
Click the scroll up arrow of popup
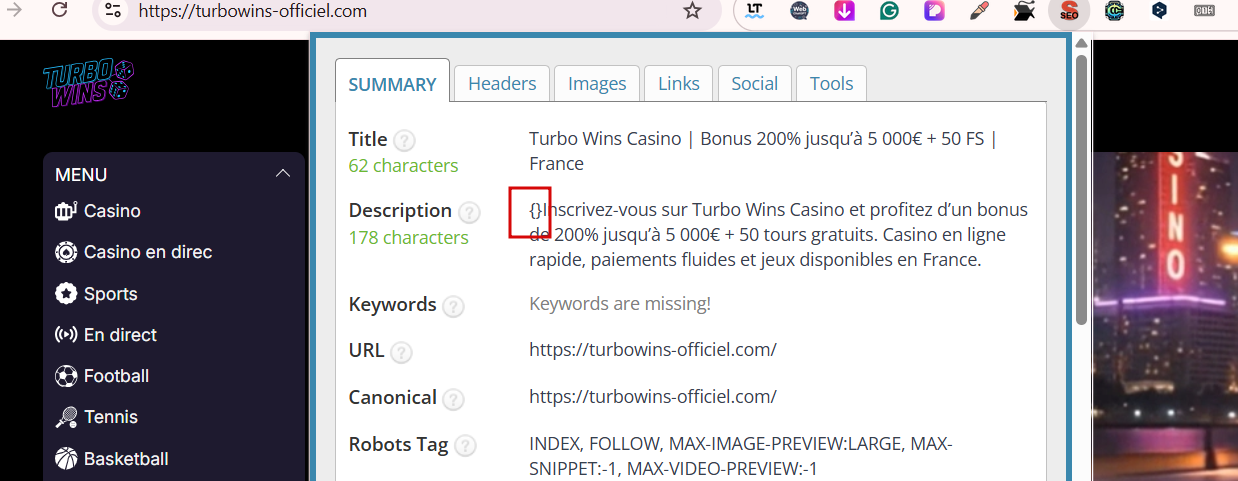[x=1081, y=43]
